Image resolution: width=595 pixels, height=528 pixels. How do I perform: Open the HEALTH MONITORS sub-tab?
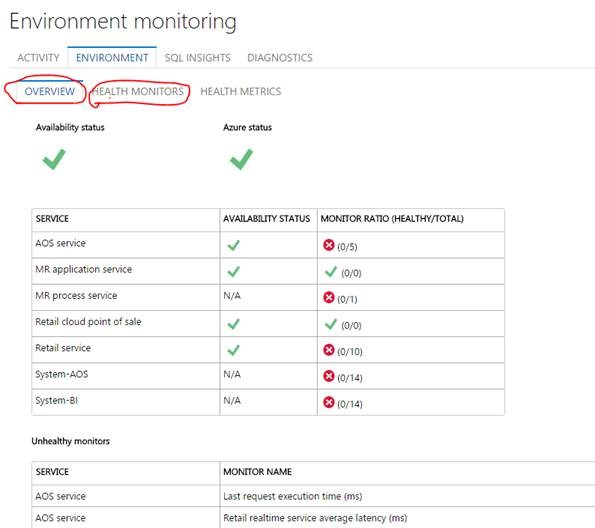point(138,91)
